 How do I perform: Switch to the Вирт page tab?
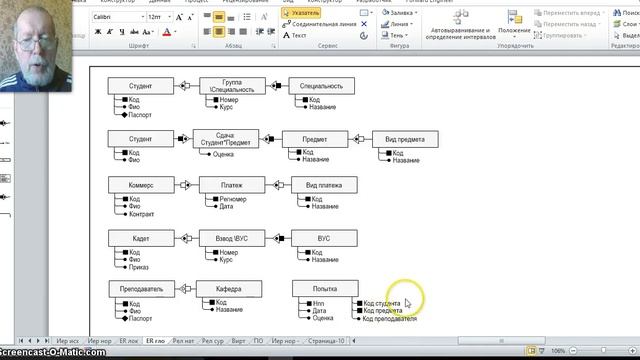(x=238, y=341)
